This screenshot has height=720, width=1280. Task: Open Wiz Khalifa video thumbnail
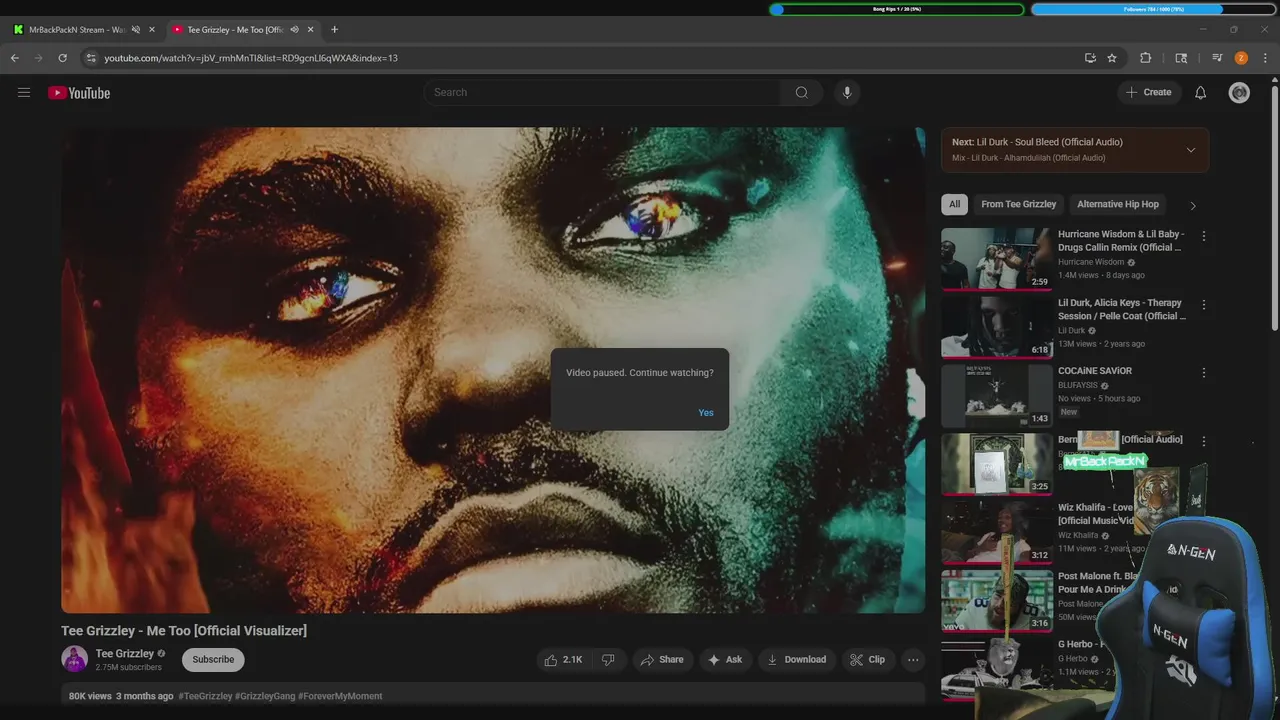996,532
